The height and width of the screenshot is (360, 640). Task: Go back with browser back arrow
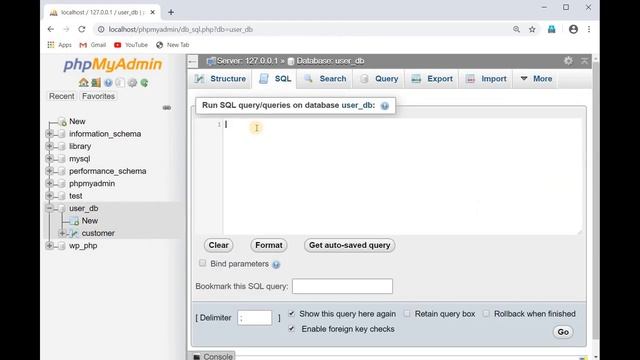[51, 29]
